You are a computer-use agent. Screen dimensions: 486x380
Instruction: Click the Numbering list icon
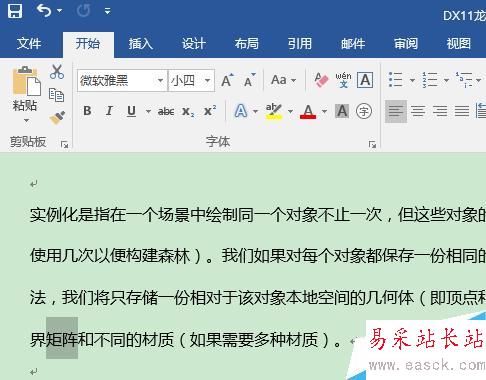click(x=430, y=80)
